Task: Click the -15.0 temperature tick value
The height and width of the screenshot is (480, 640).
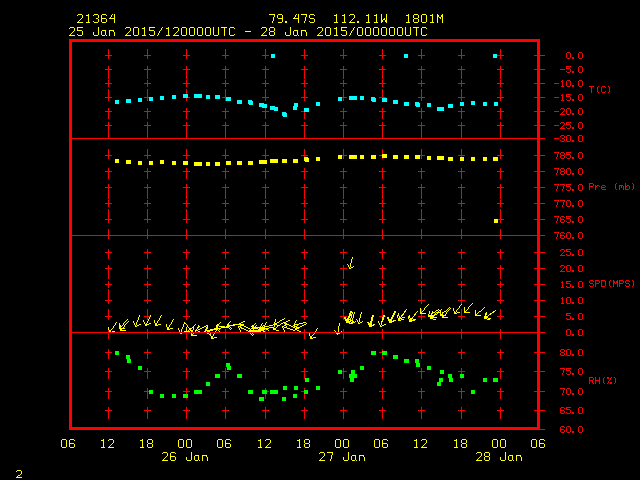Action: point(569,98)
